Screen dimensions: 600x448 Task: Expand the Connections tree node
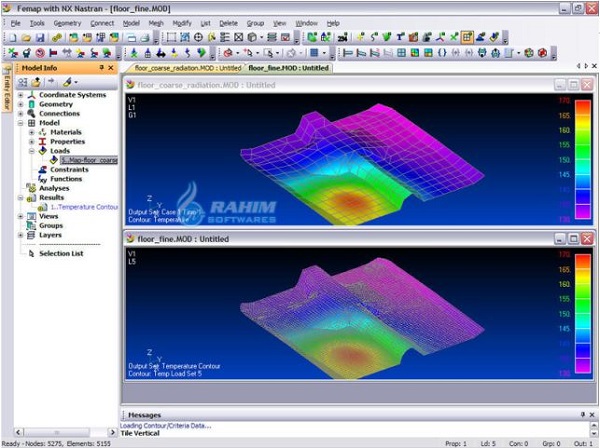coord(21,114)
